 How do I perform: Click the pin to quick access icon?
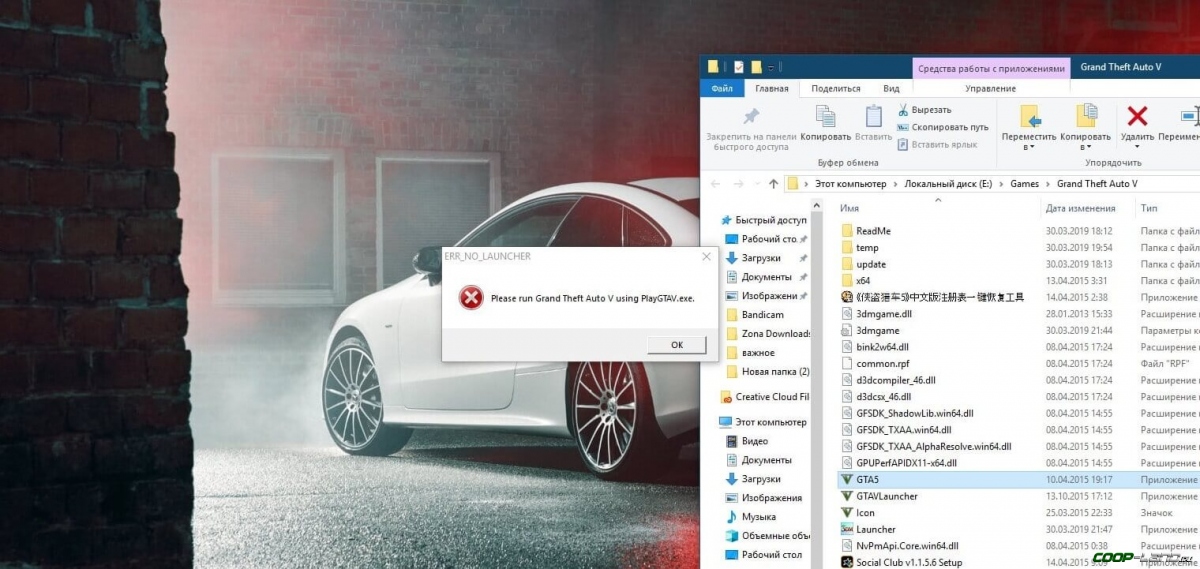751,117
